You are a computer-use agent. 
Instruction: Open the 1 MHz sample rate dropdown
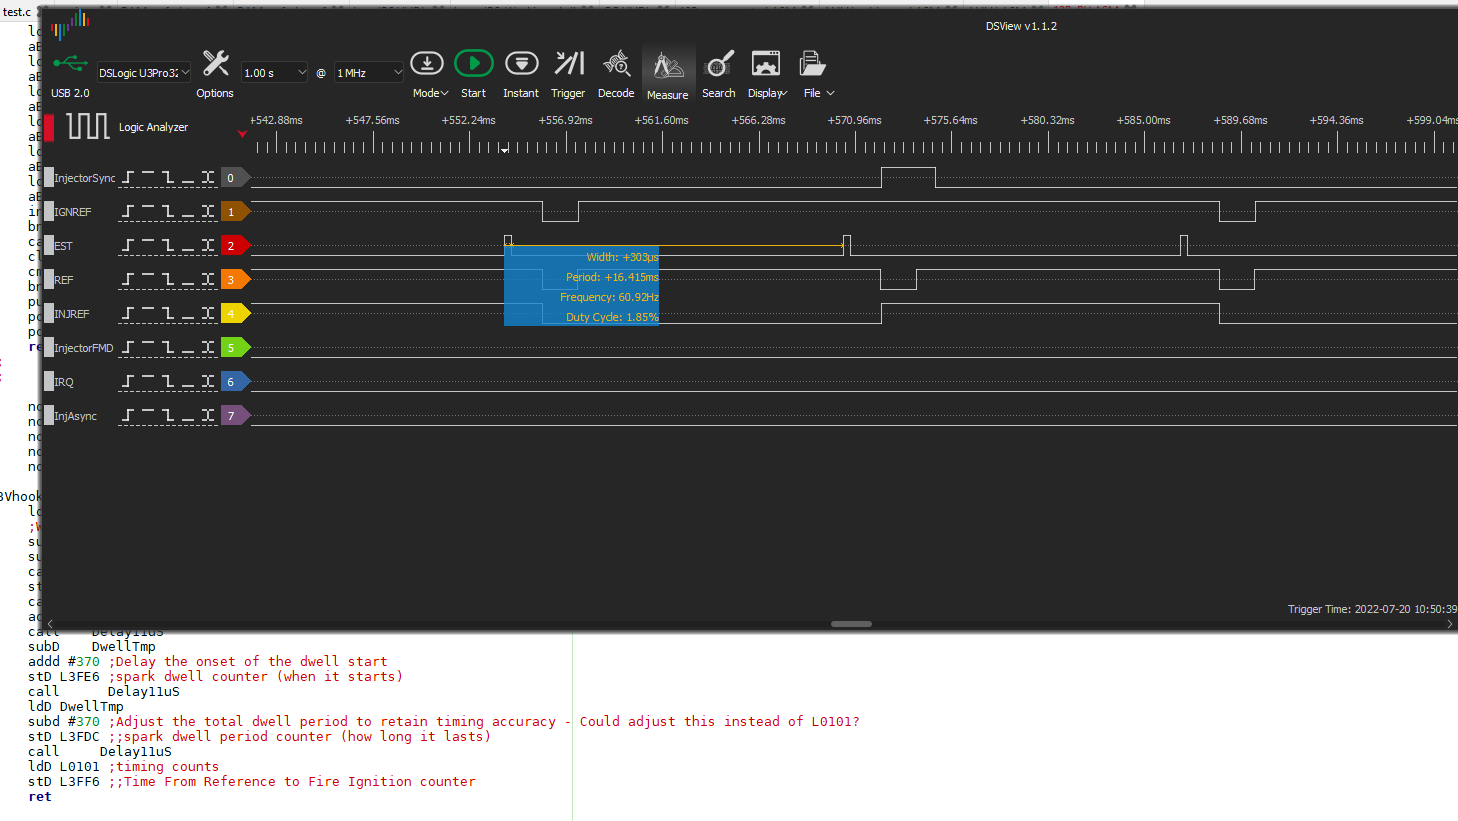tap(369, 72)
